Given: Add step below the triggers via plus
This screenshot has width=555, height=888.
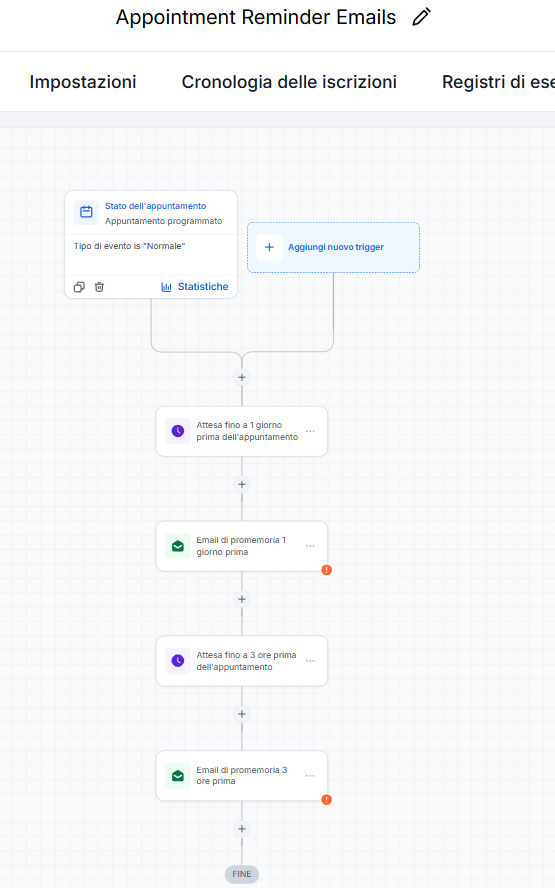Looking at the screenshot, I should pyautogui.click(x=242, y=377).
